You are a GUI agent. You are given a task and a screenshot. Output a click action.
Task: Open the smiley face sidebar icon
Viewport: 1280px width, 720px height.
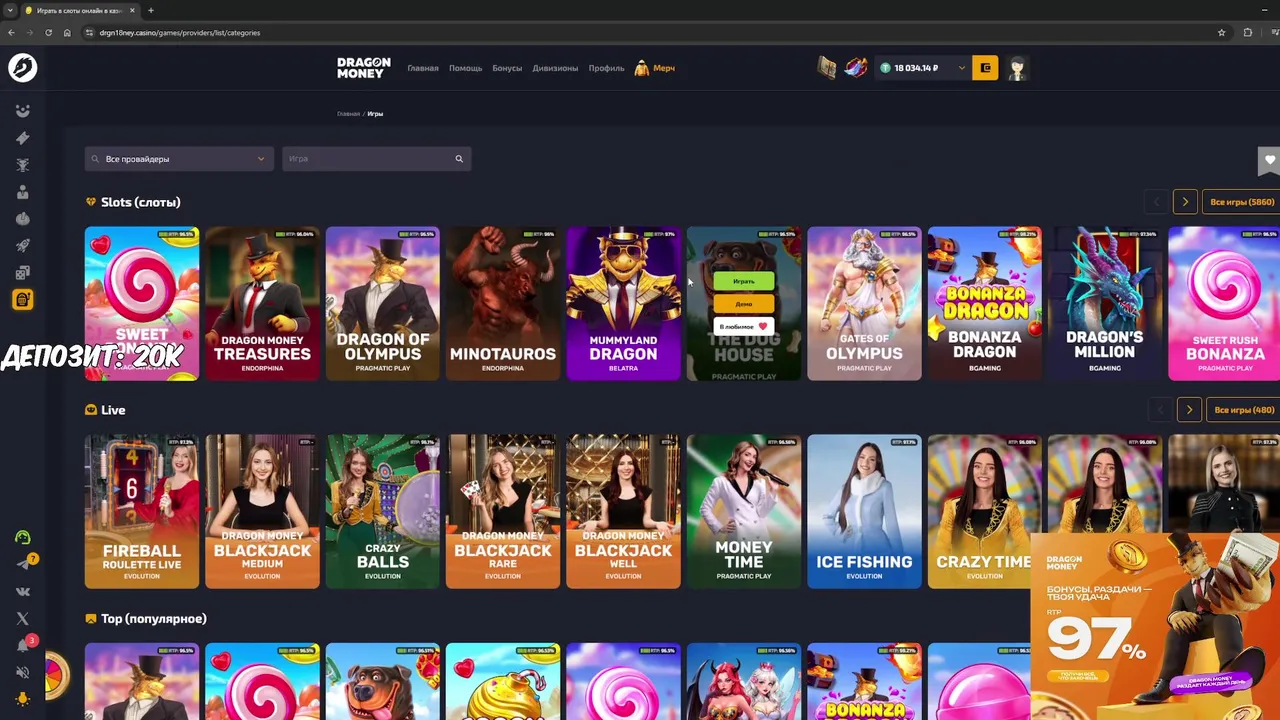click(23, 111)
